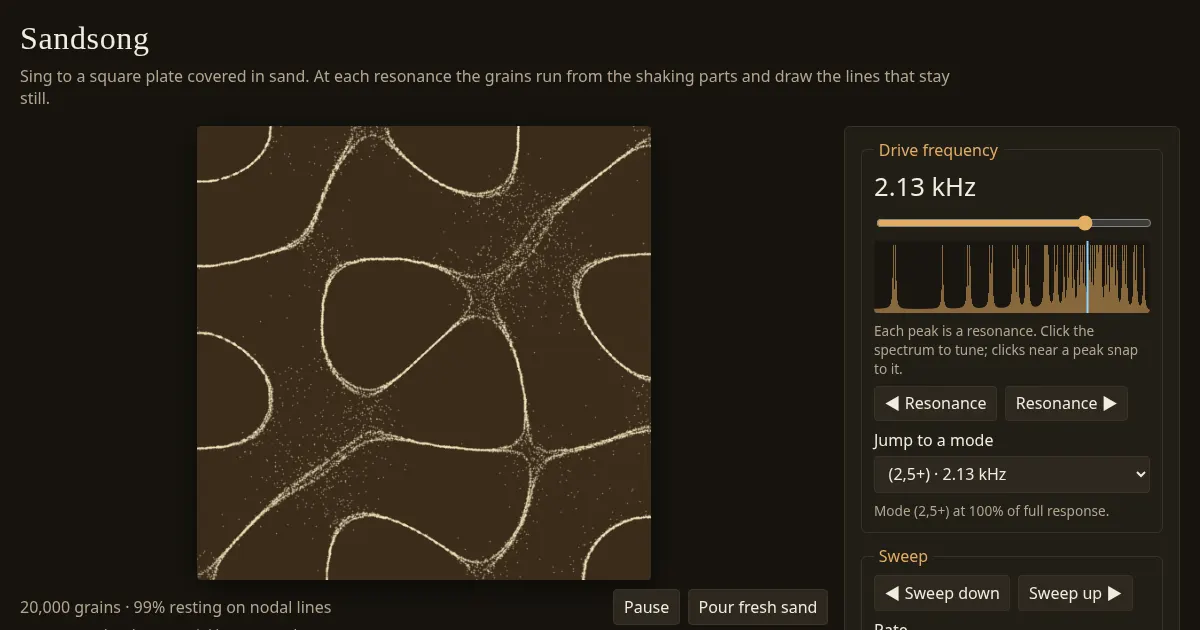
Task: Start Sweep down
Action: [942, 593]
